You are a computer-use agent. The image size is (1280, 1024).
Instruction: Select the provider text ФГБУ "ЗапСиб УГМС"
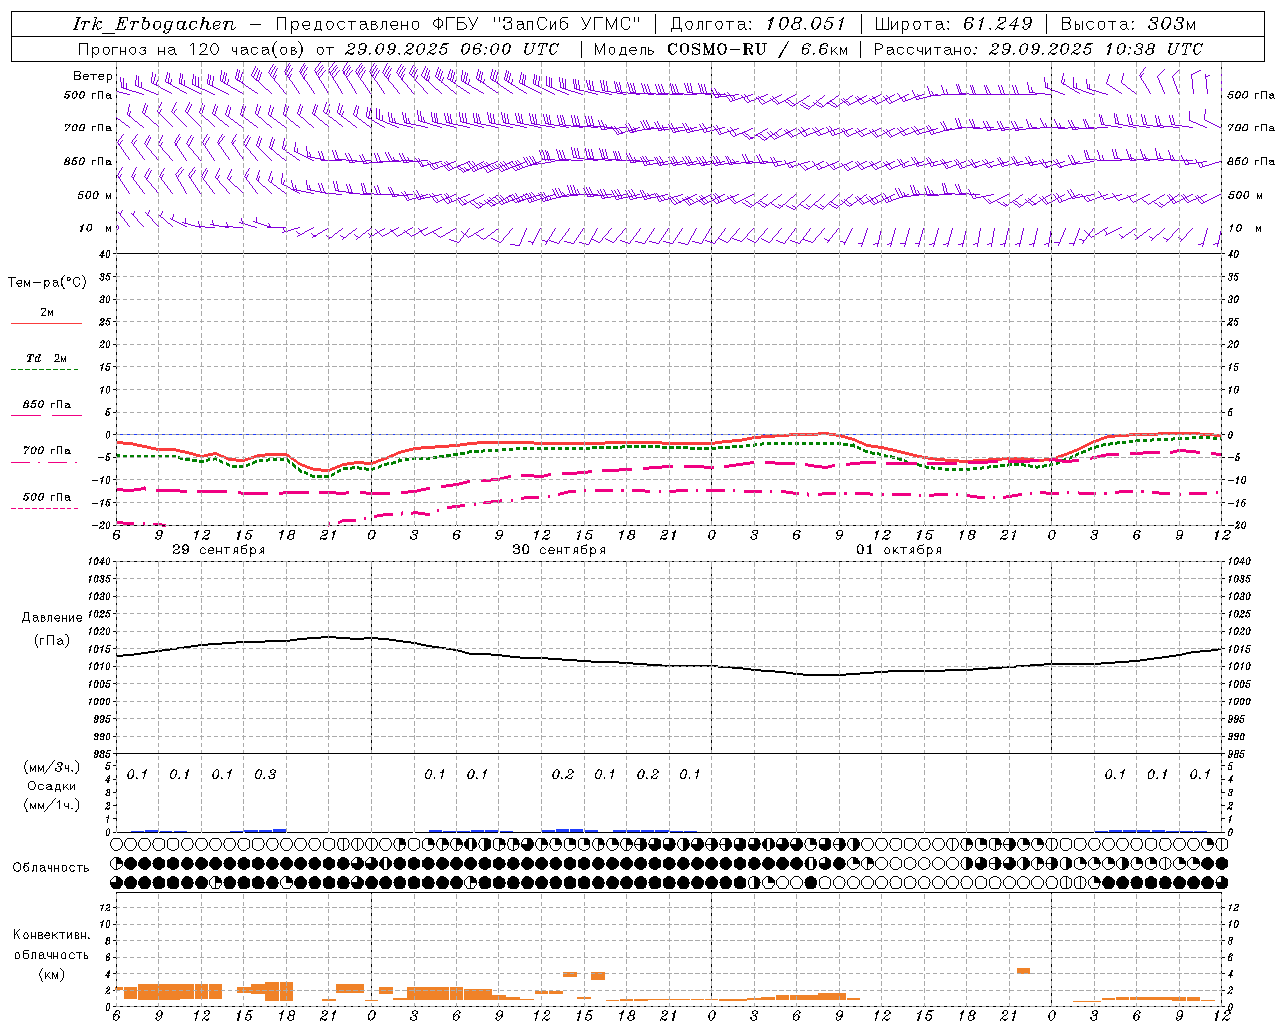[x=536, y=24]
